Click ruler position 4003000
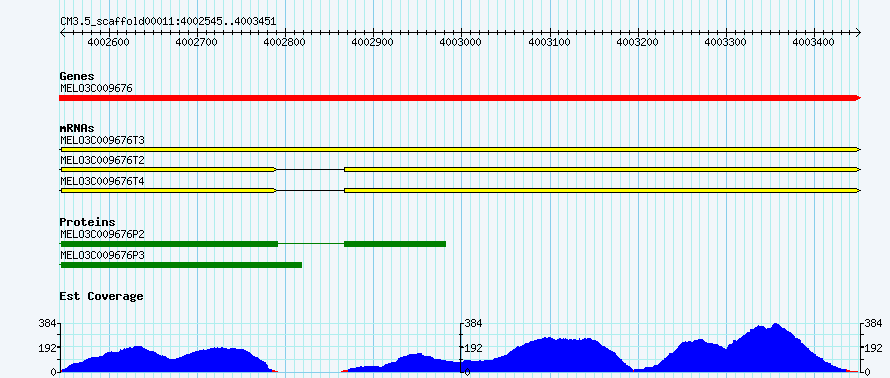890x378 pixels. pos(461,43)
